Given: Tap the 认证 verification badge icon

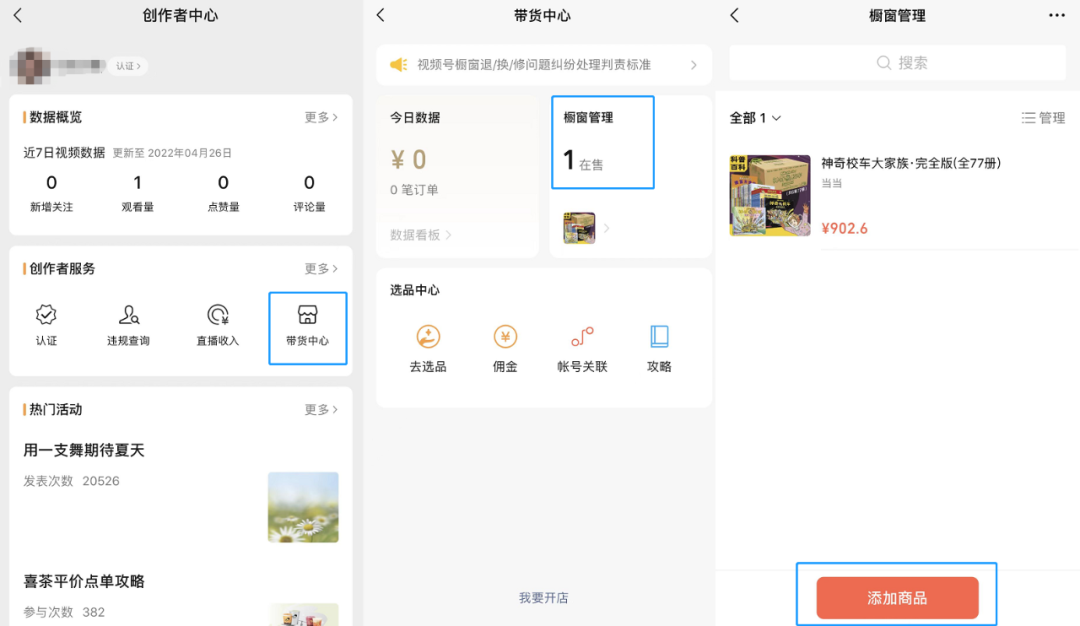Looking at the screenshot, I should click(x=46, y=317).
